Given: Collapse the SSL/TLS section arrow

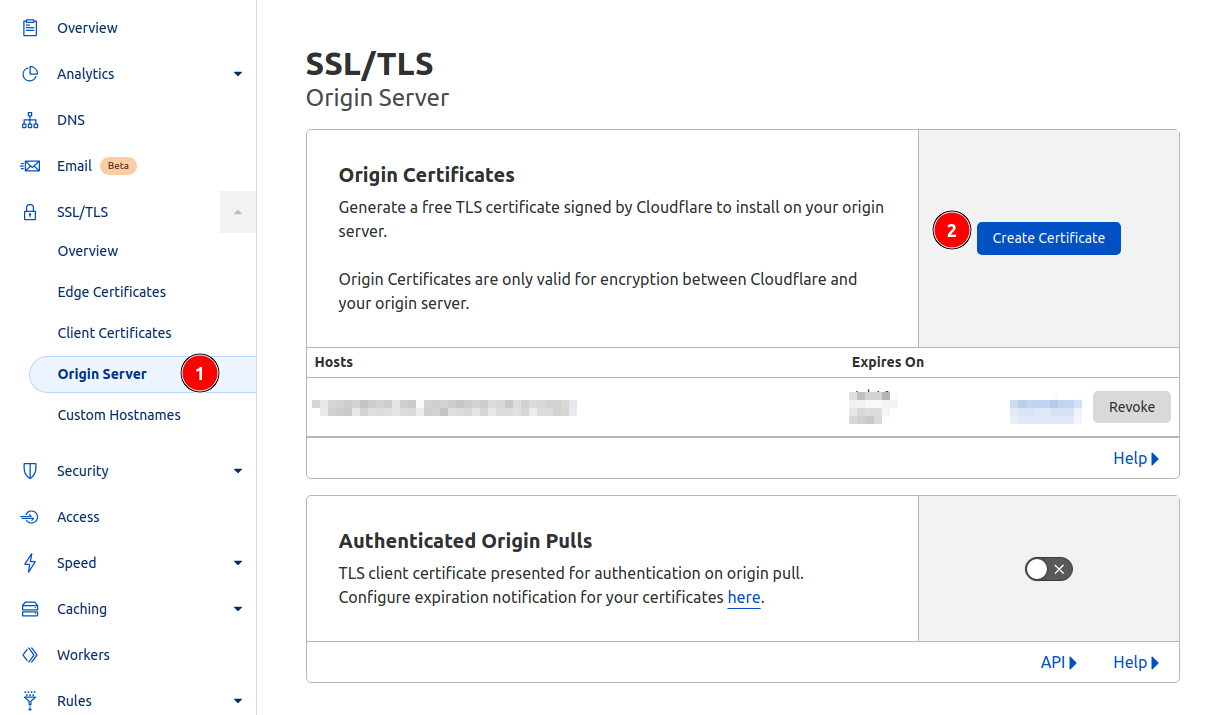Looking at the screenshot, I should pyautogui.click(x=238, y=212).
